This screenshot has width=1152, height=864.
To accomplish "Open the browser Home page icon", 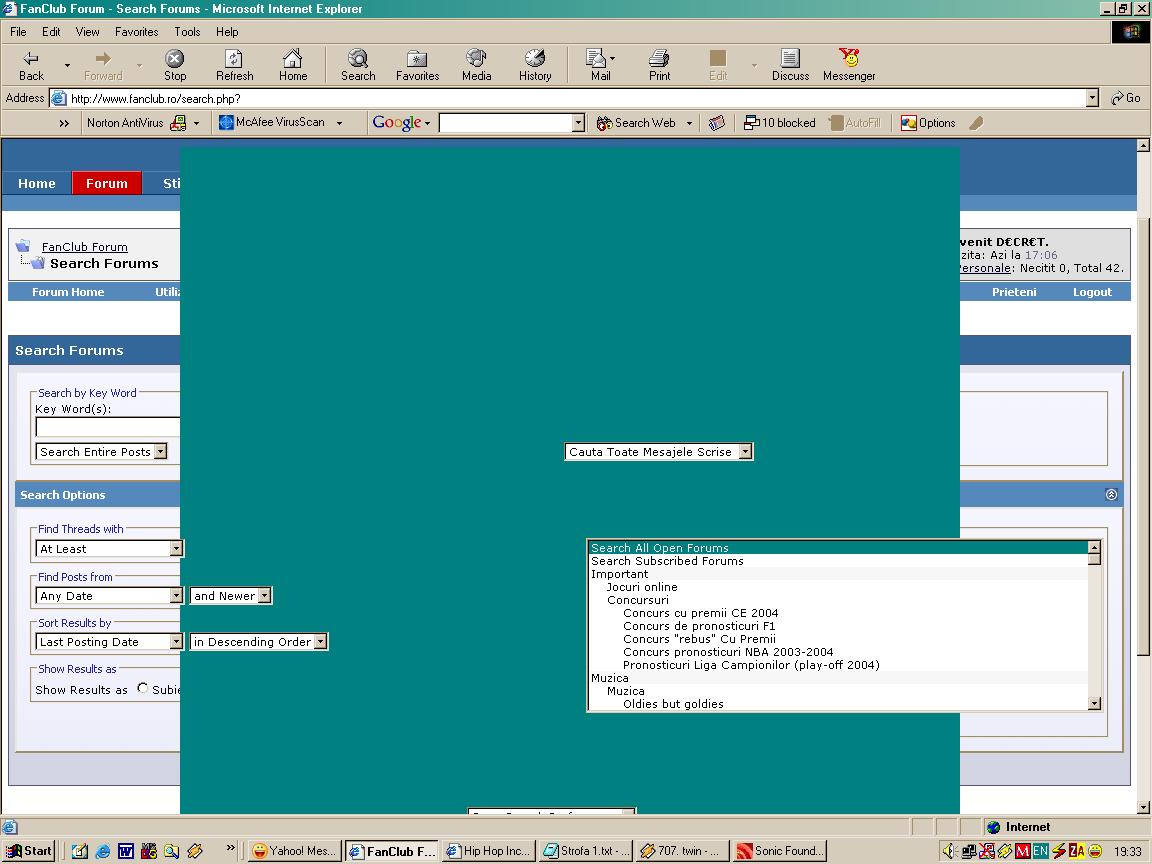I will coord(293,65).
